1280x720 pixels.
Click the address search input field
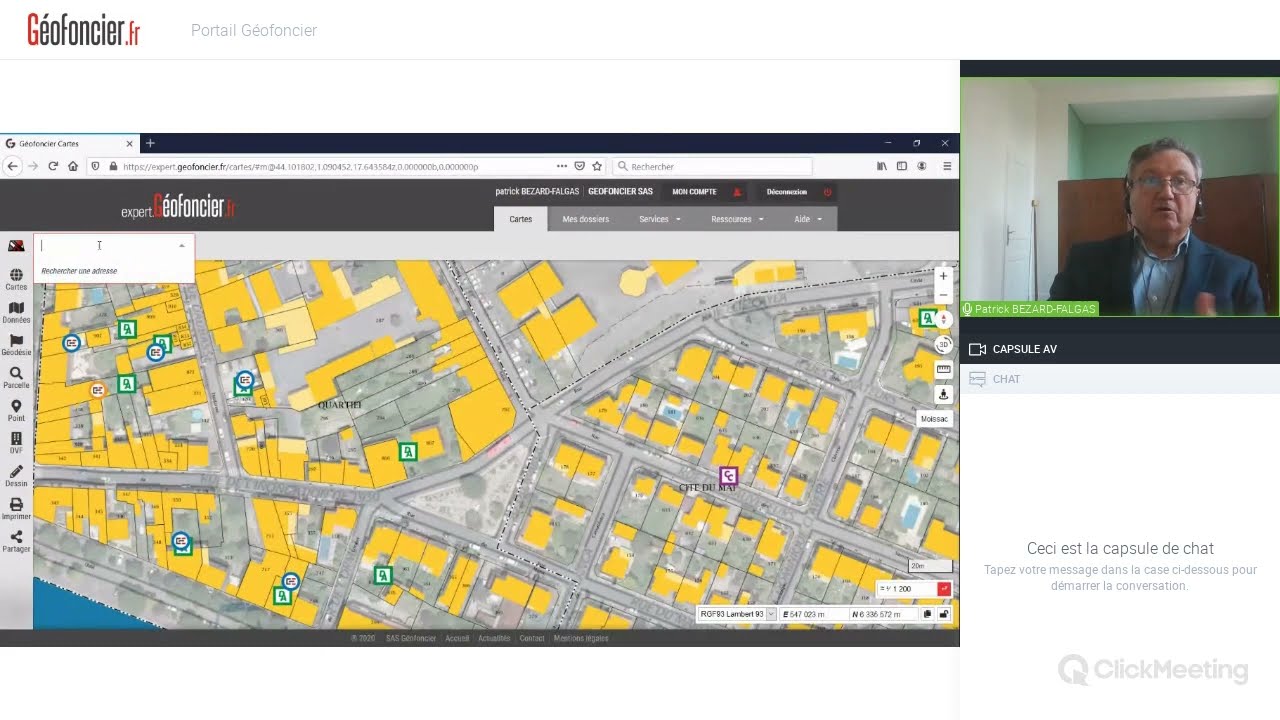(x=105, y=246)
